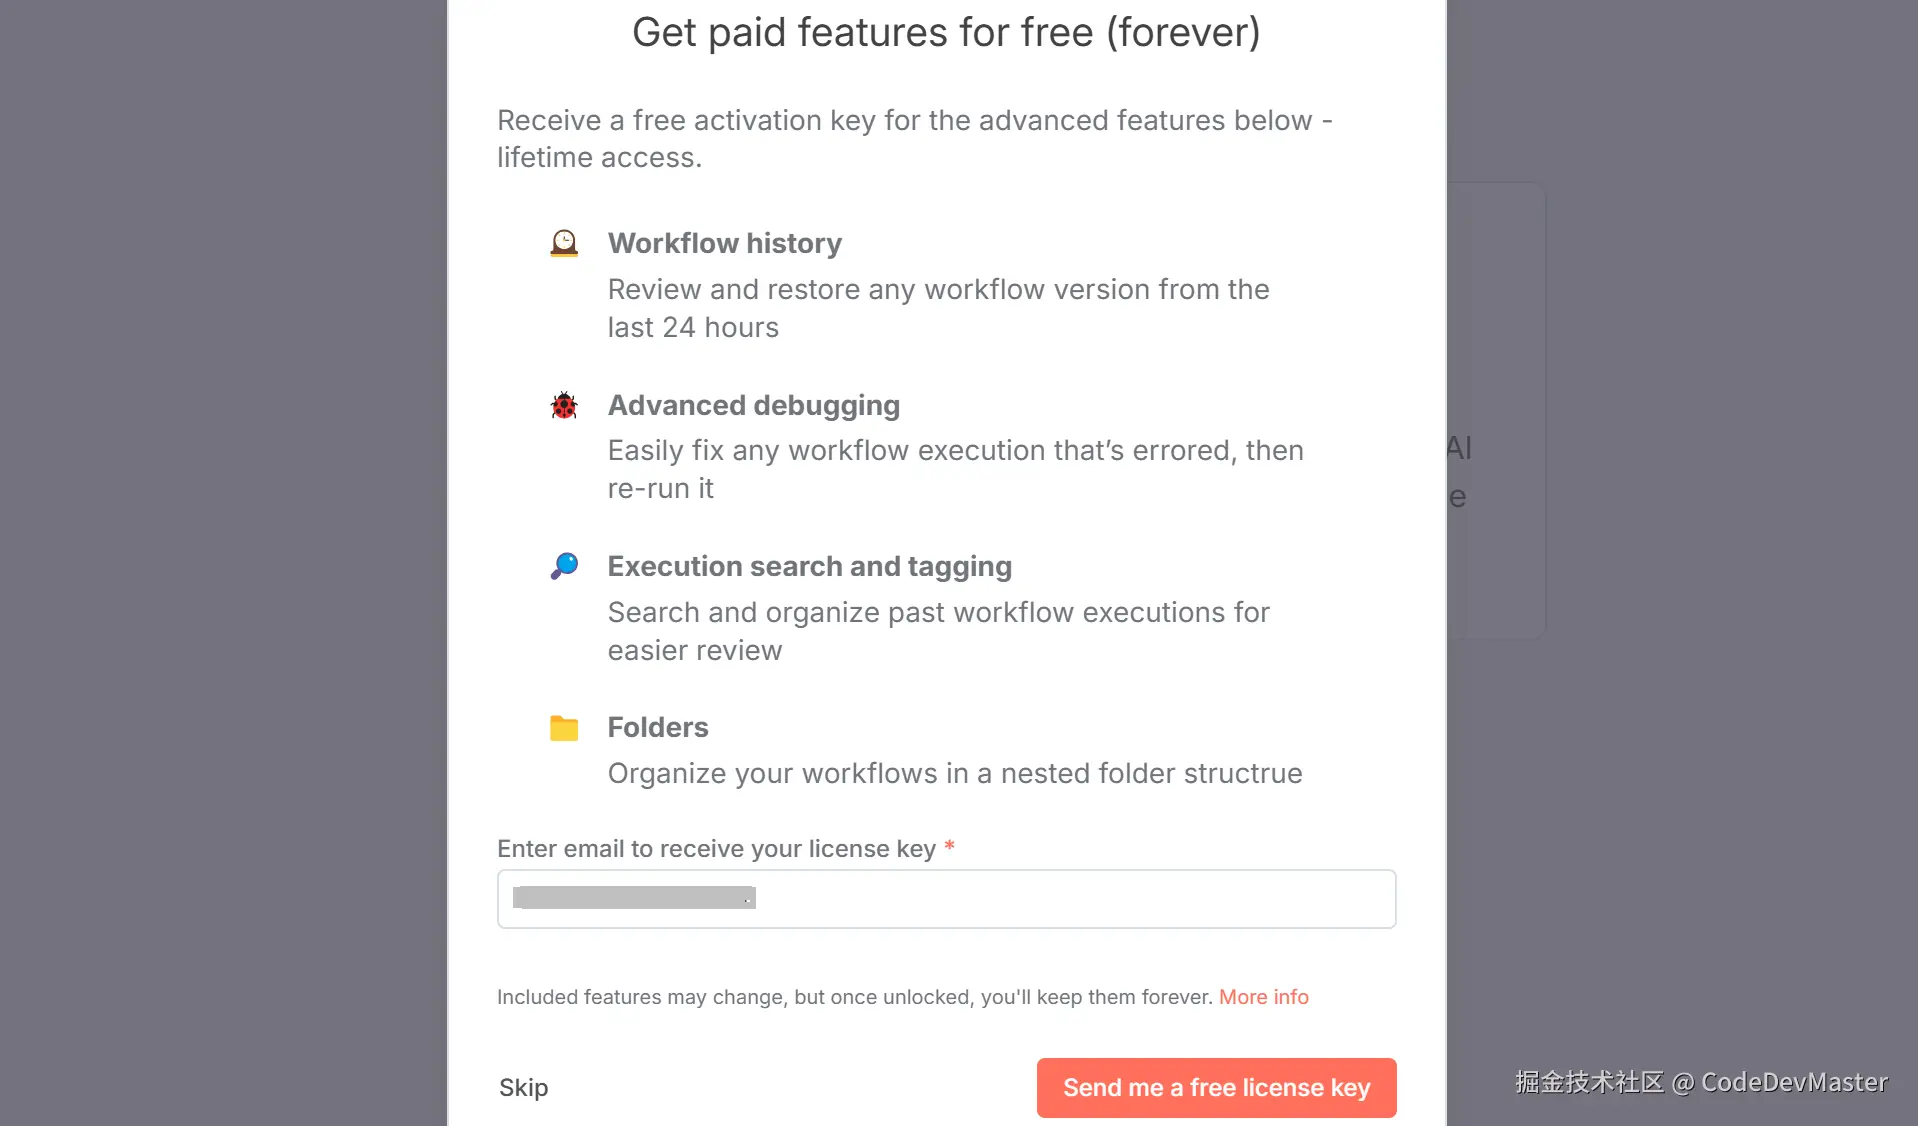Click the Workflow history heading
This screenshot has width=1918, height=1126.
(724, 243)
